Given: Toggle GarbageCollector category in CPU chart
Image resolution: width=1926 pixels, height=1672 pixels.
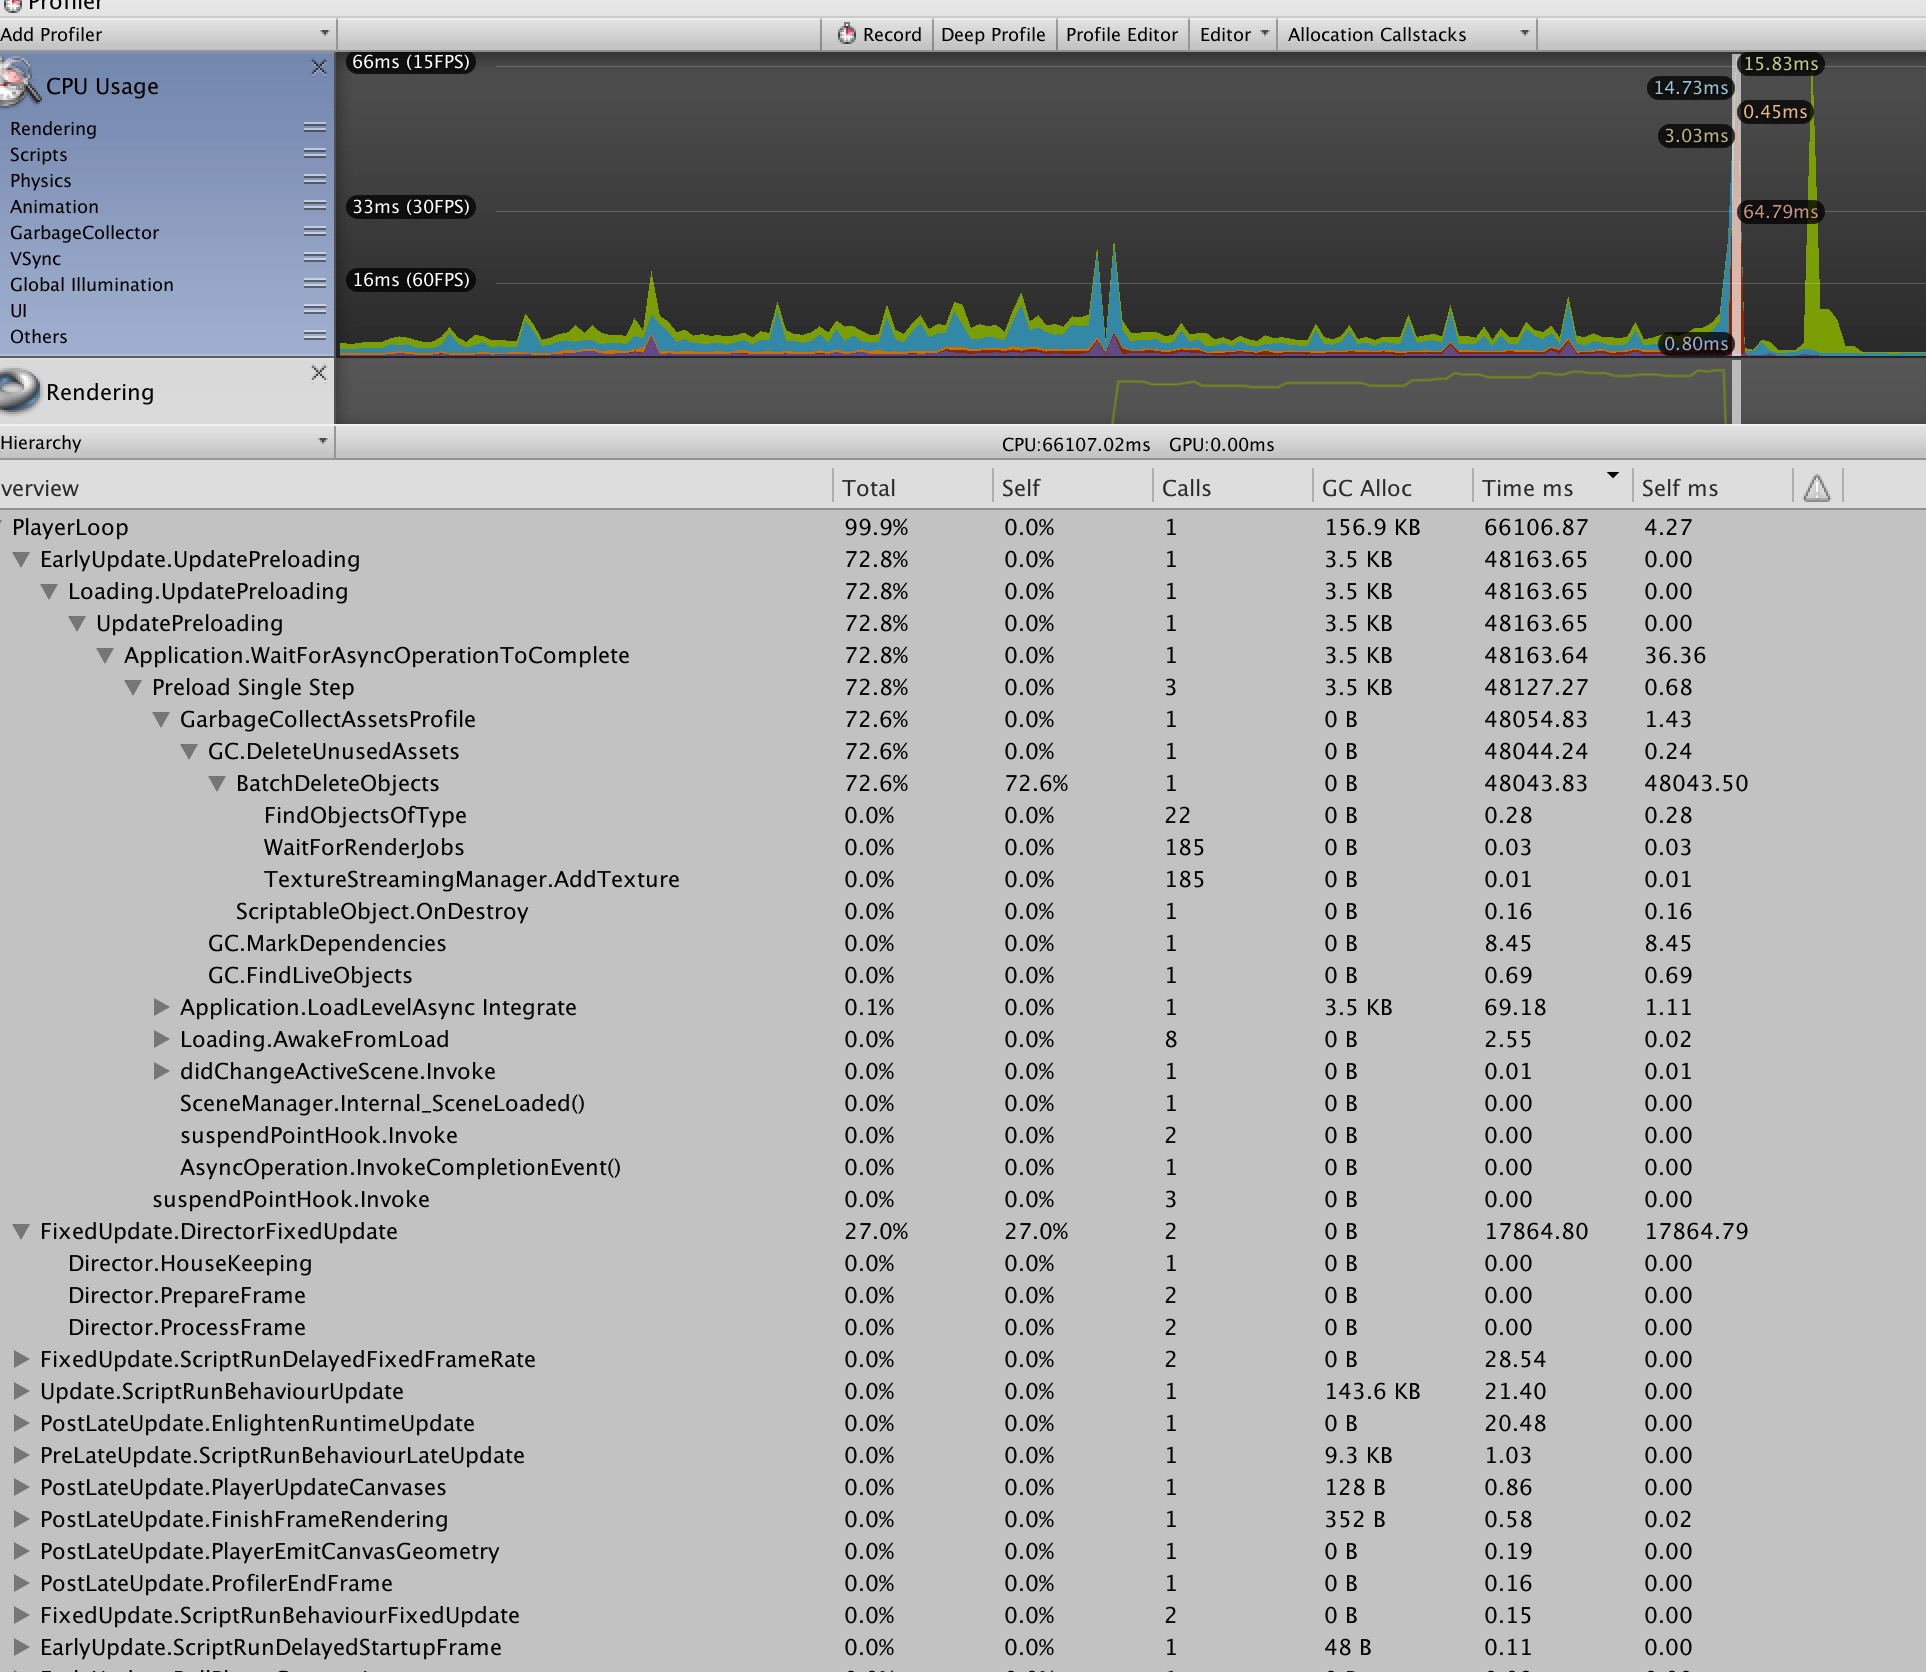Looking at the screenshot, I should pyautogui.click(x=84, y=232).
